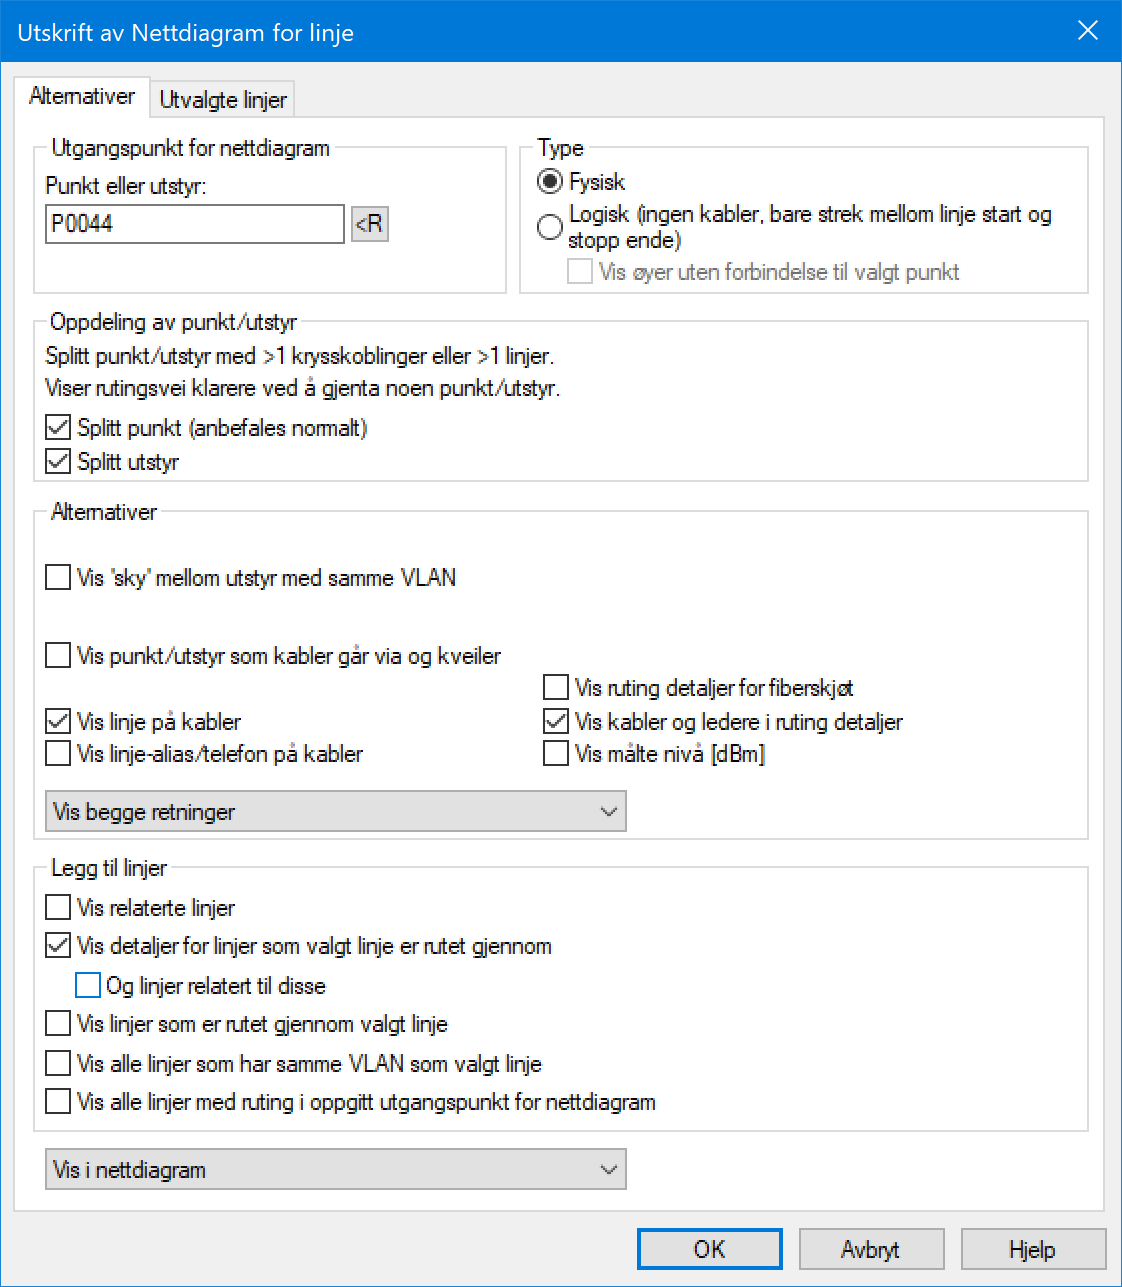The image size is (1122, 1287).
Task: Click into the Punkt eller utstyr field
Action: point(195,224)
